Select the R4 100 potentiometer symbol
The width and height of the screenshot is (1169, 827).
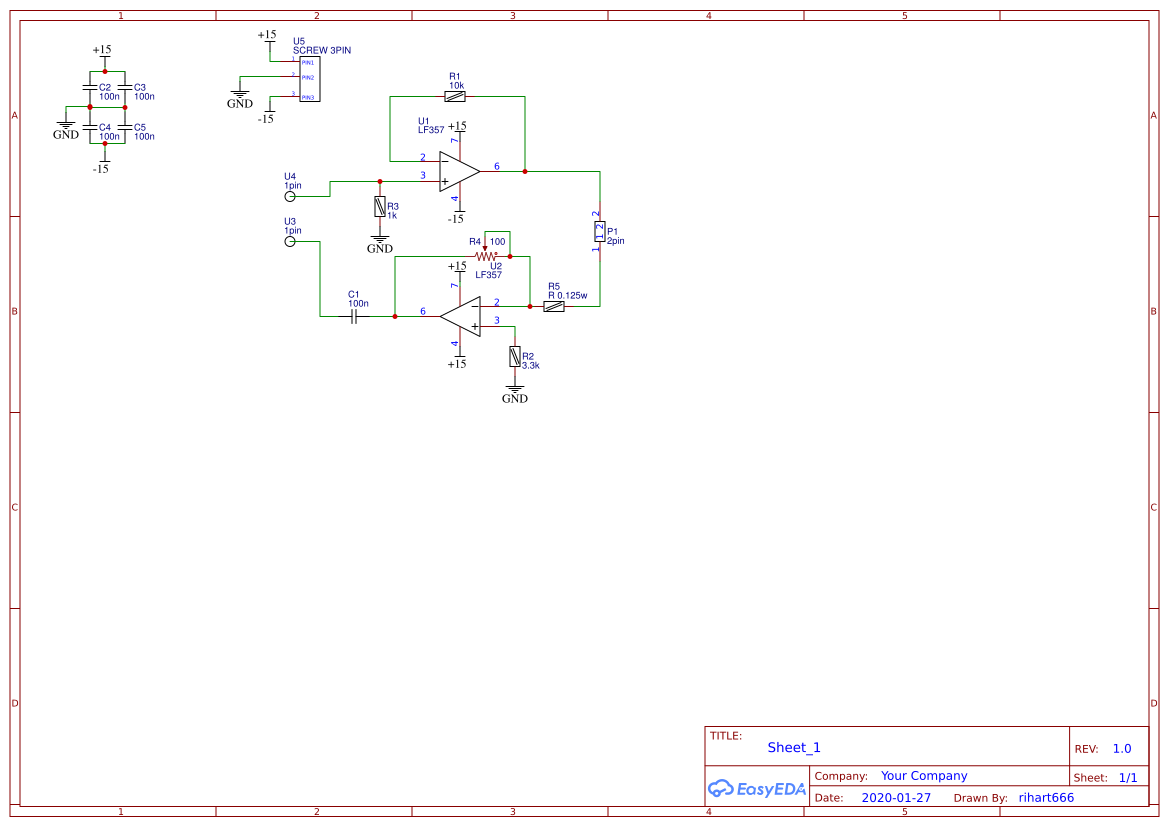pos(485,254)
